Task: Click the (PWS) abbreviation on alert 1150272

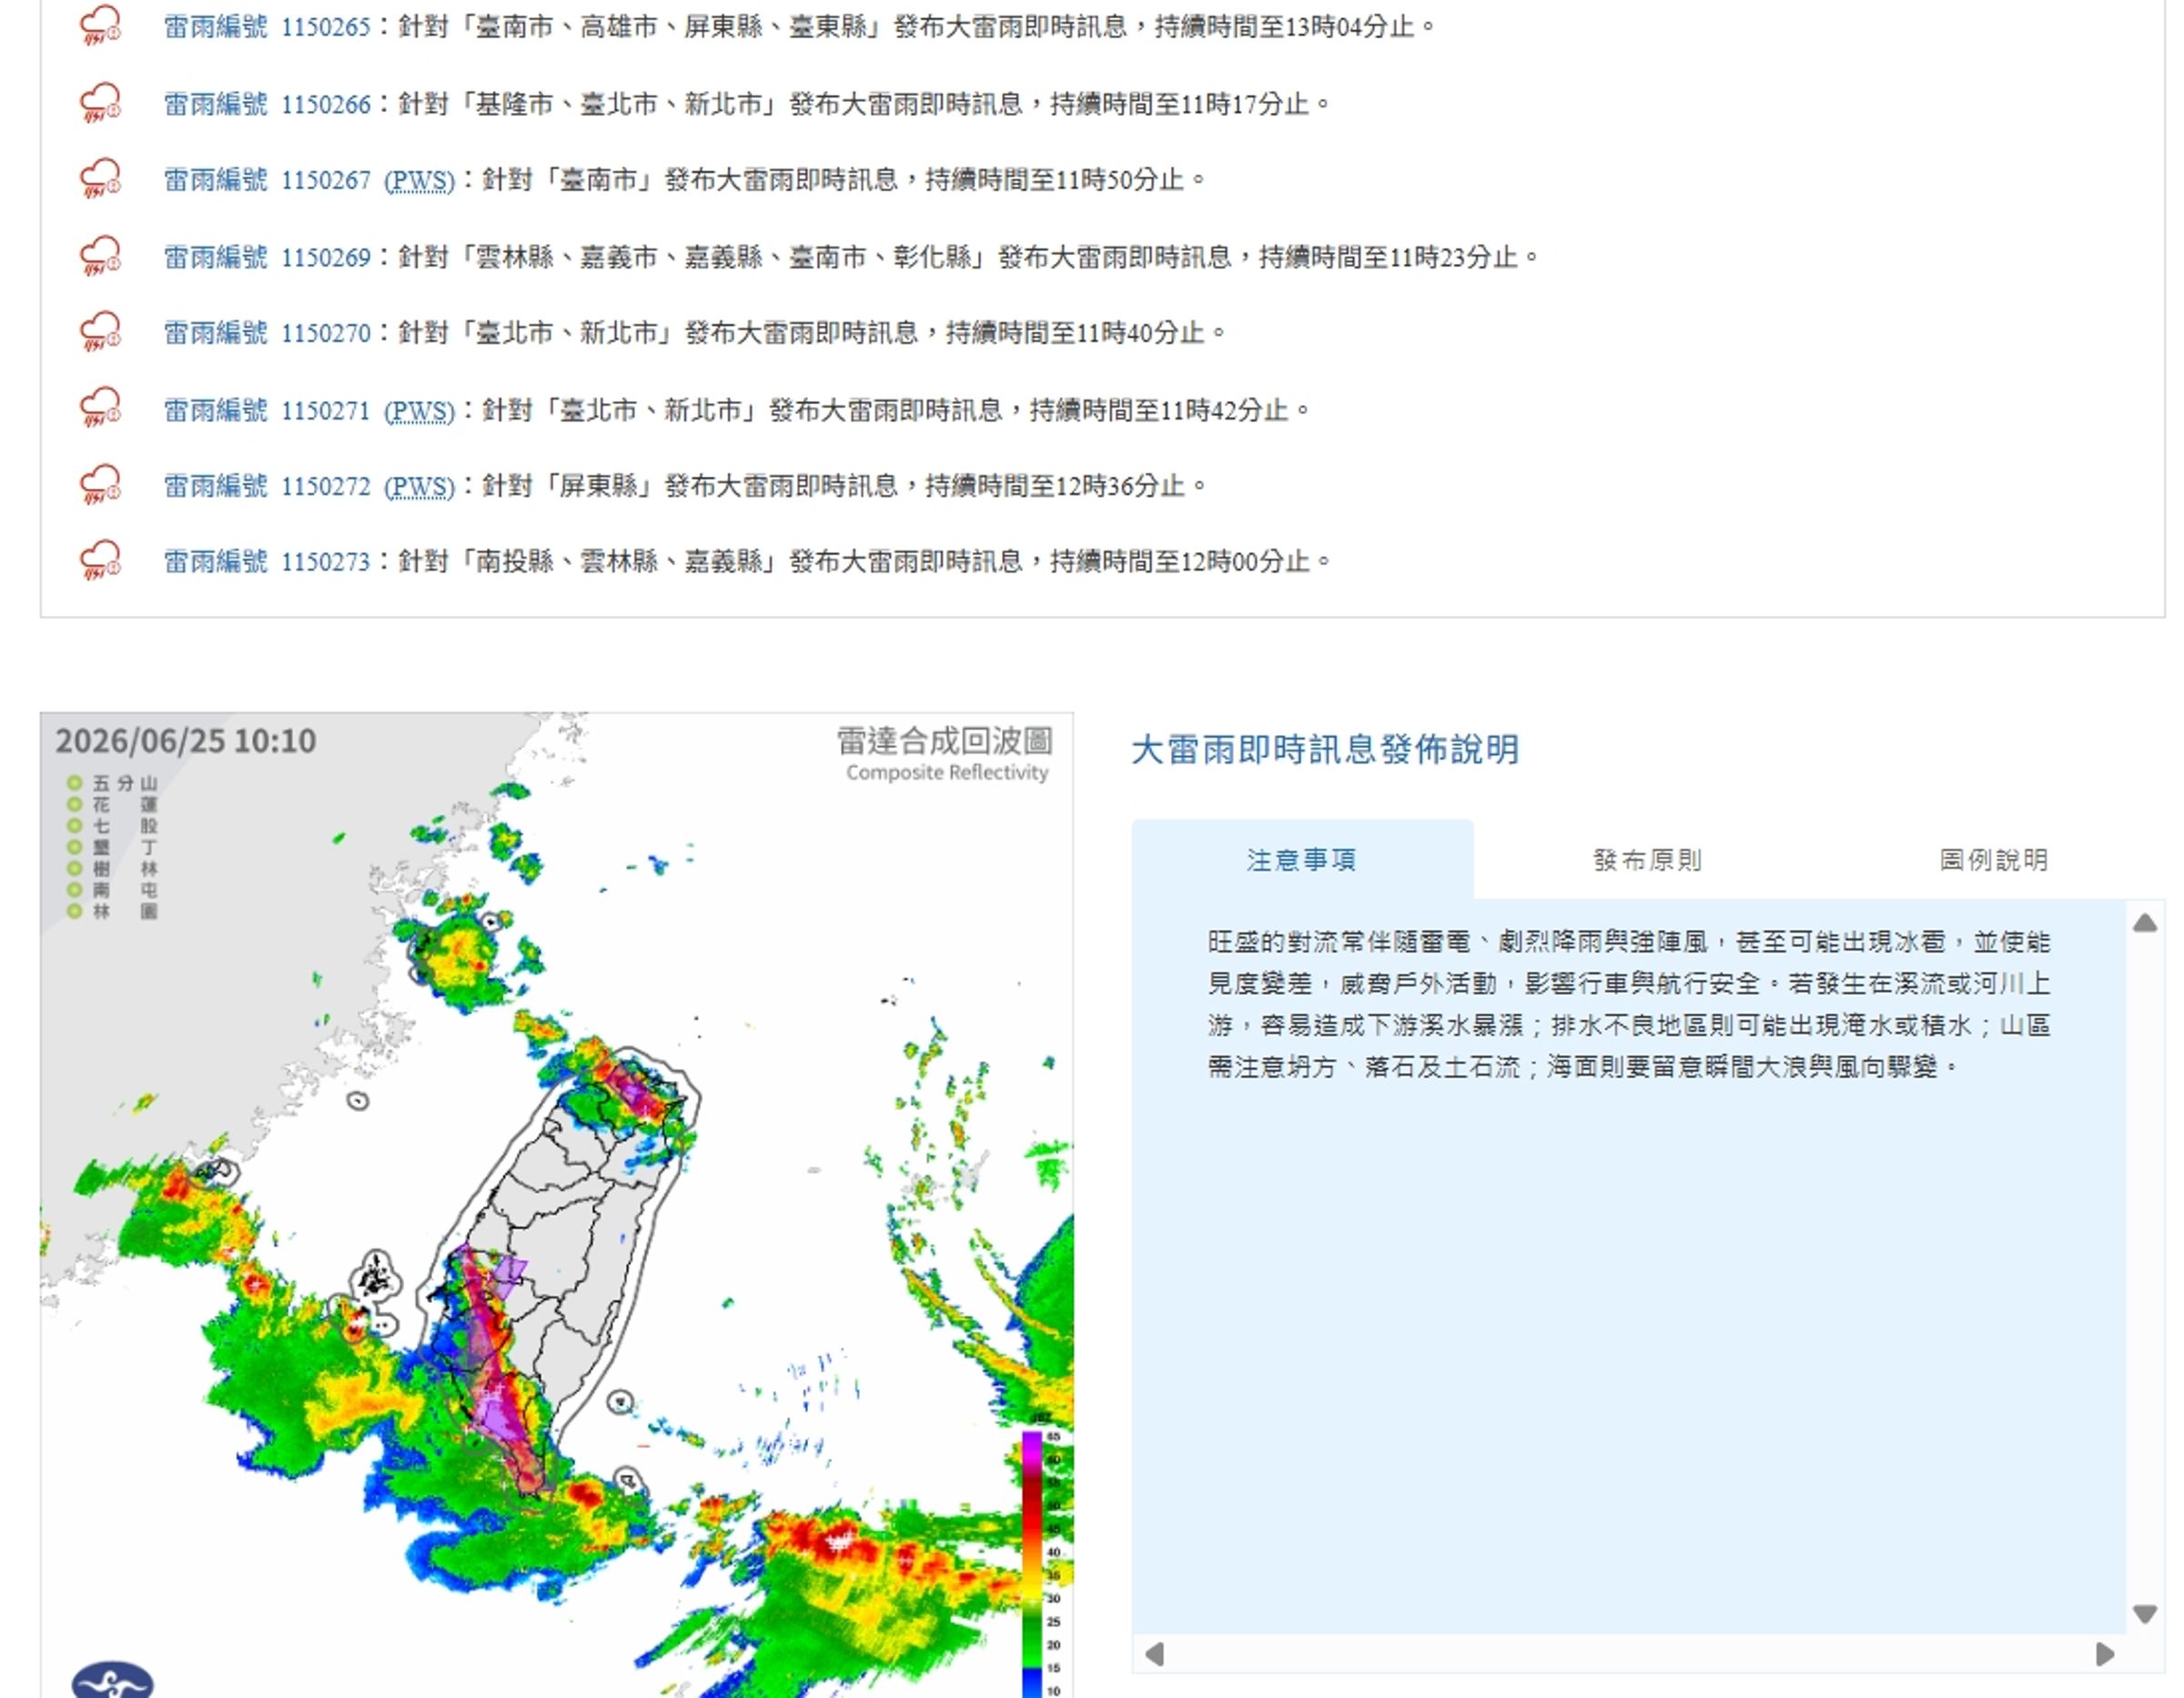Action: 419,487
